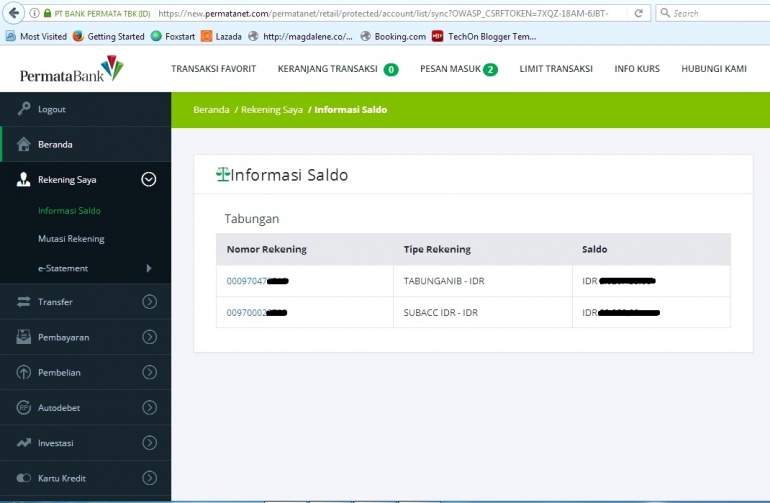Open Info Kurs menu
770x503 pixels.
click(637, 69)
